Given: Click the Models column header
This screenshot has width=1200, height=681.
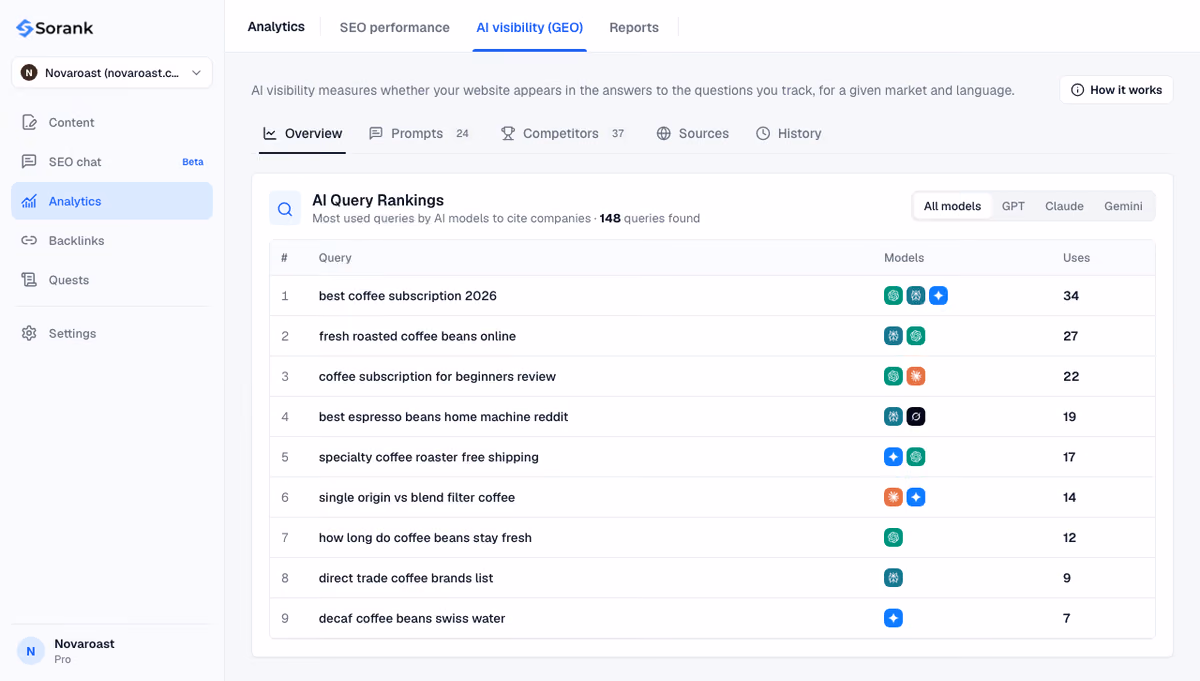Looking at the screenshot, I should 904,258.
